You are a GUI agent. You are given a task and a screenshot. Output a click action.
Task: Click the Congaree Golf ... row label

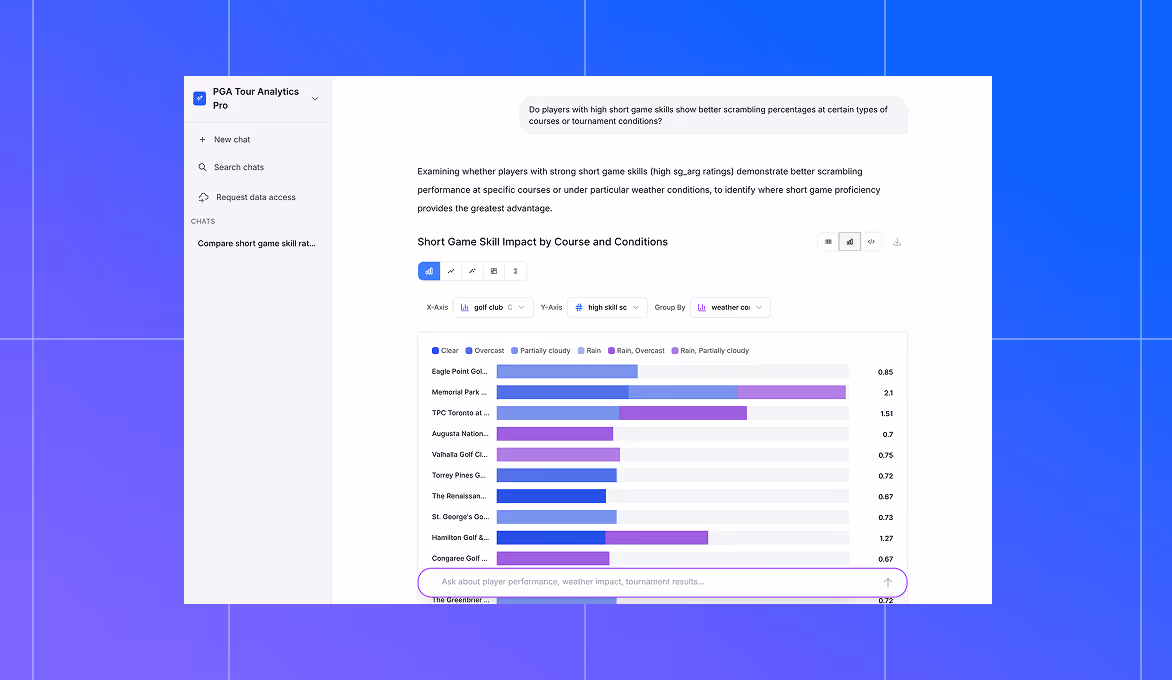(460, 558)
